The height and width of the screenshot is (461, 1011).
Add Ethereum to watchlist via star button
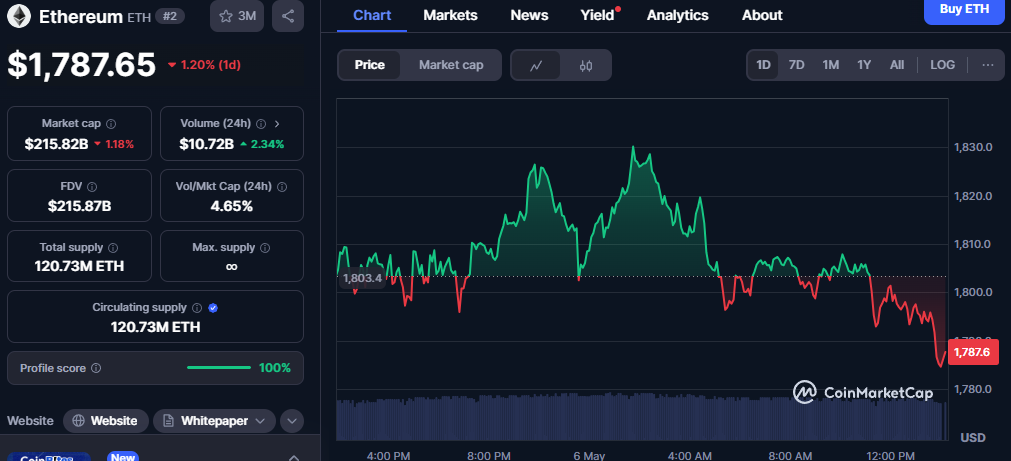tap(237, 16)
